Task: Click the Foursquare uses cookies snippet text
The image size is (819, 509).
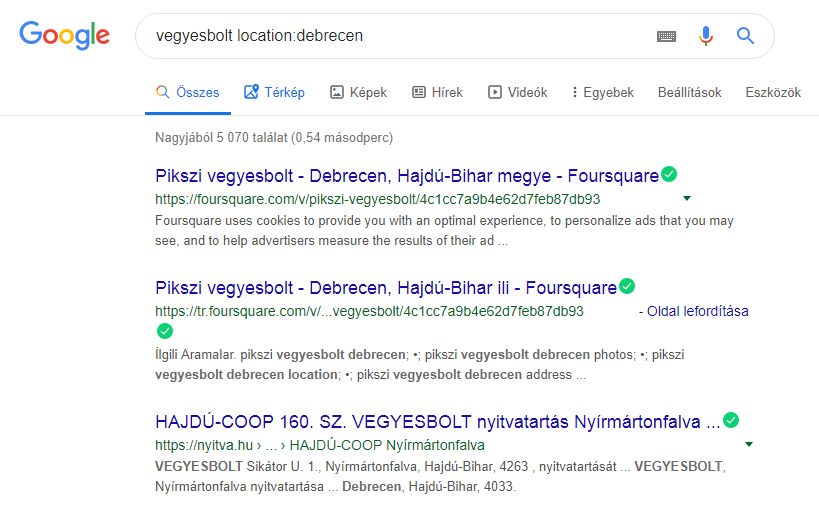Action: pyautogui.click(x=444, y=230)
